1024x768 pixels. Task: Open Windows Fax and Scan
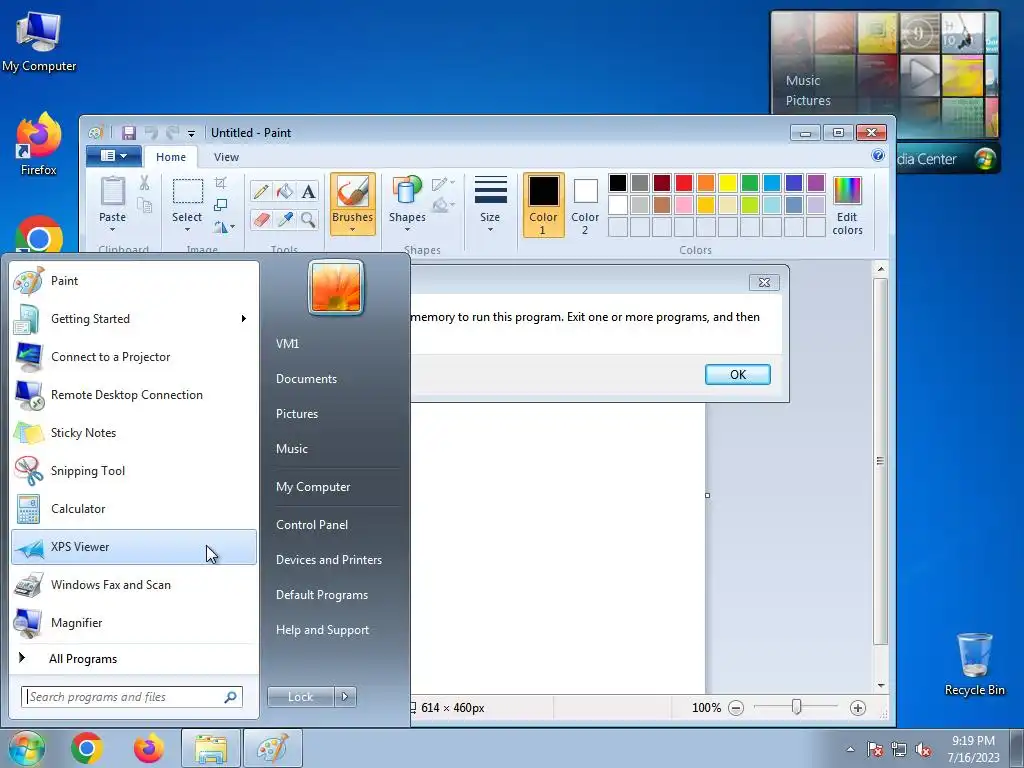click(134, 585)
